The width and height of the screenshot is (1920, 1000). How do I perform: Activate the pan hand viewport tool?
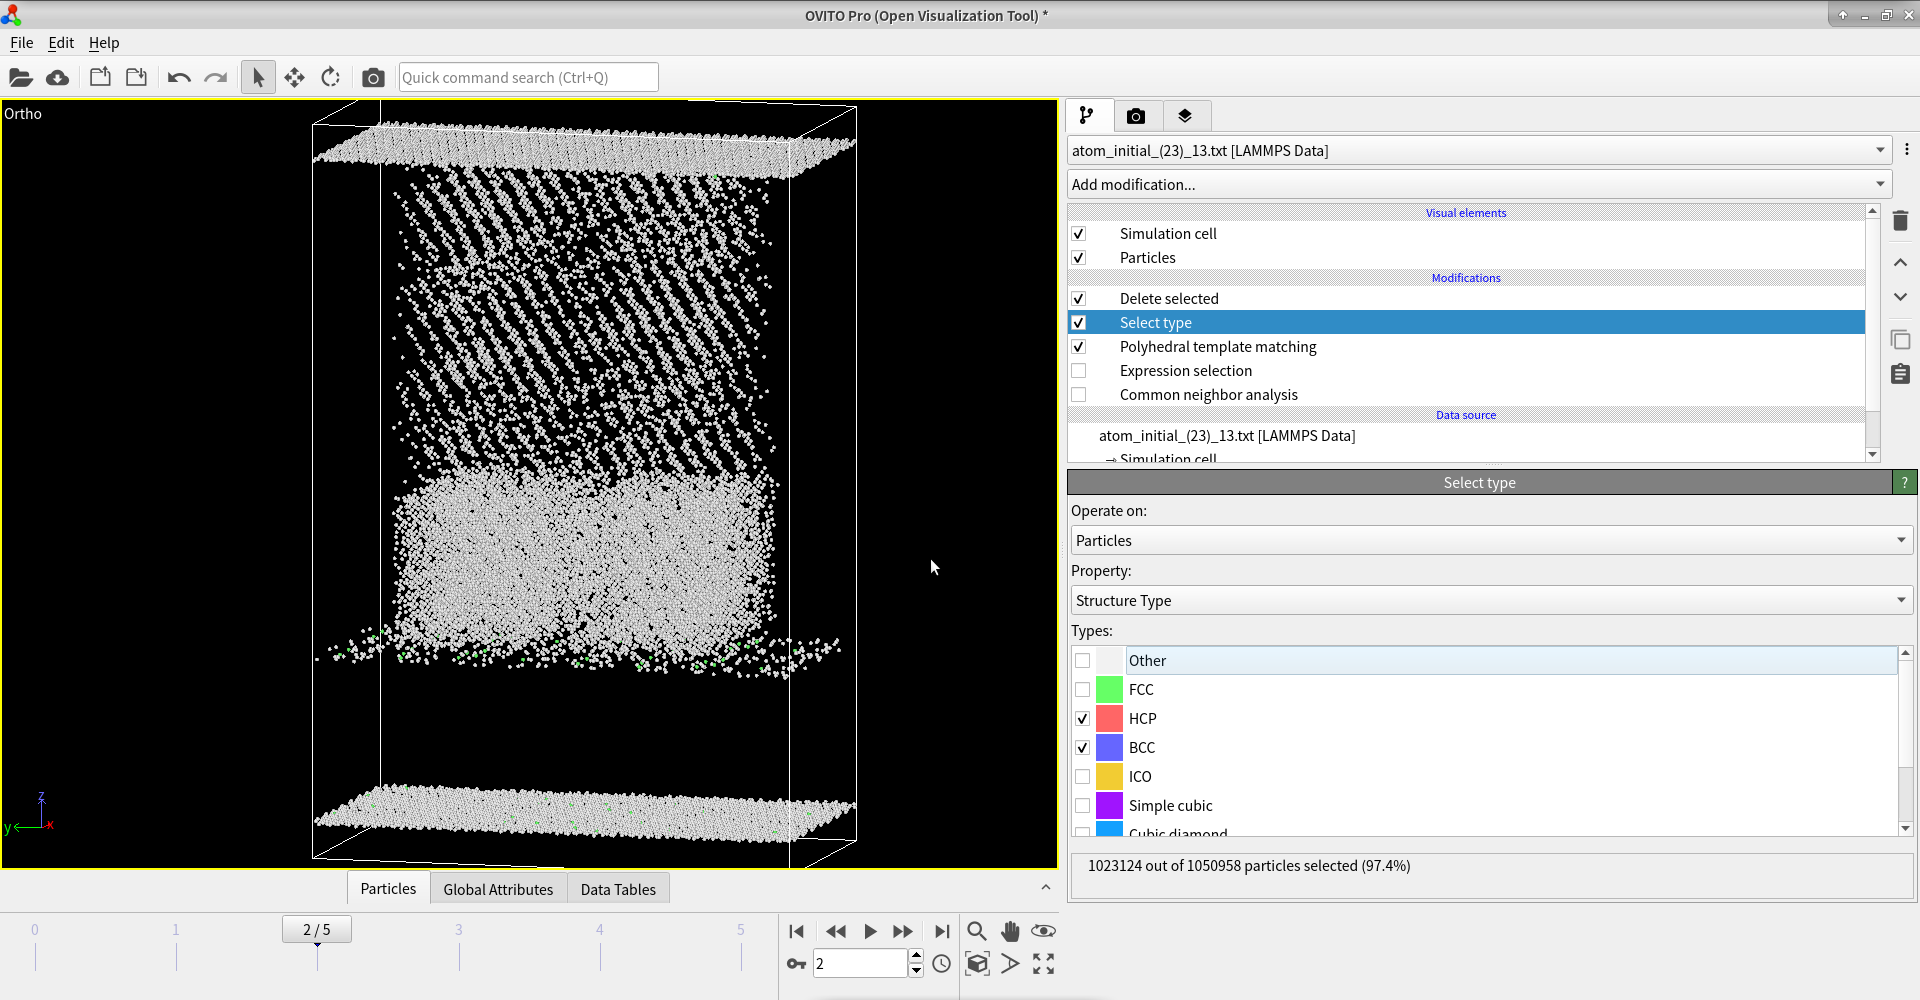(x=1010, y=931)
